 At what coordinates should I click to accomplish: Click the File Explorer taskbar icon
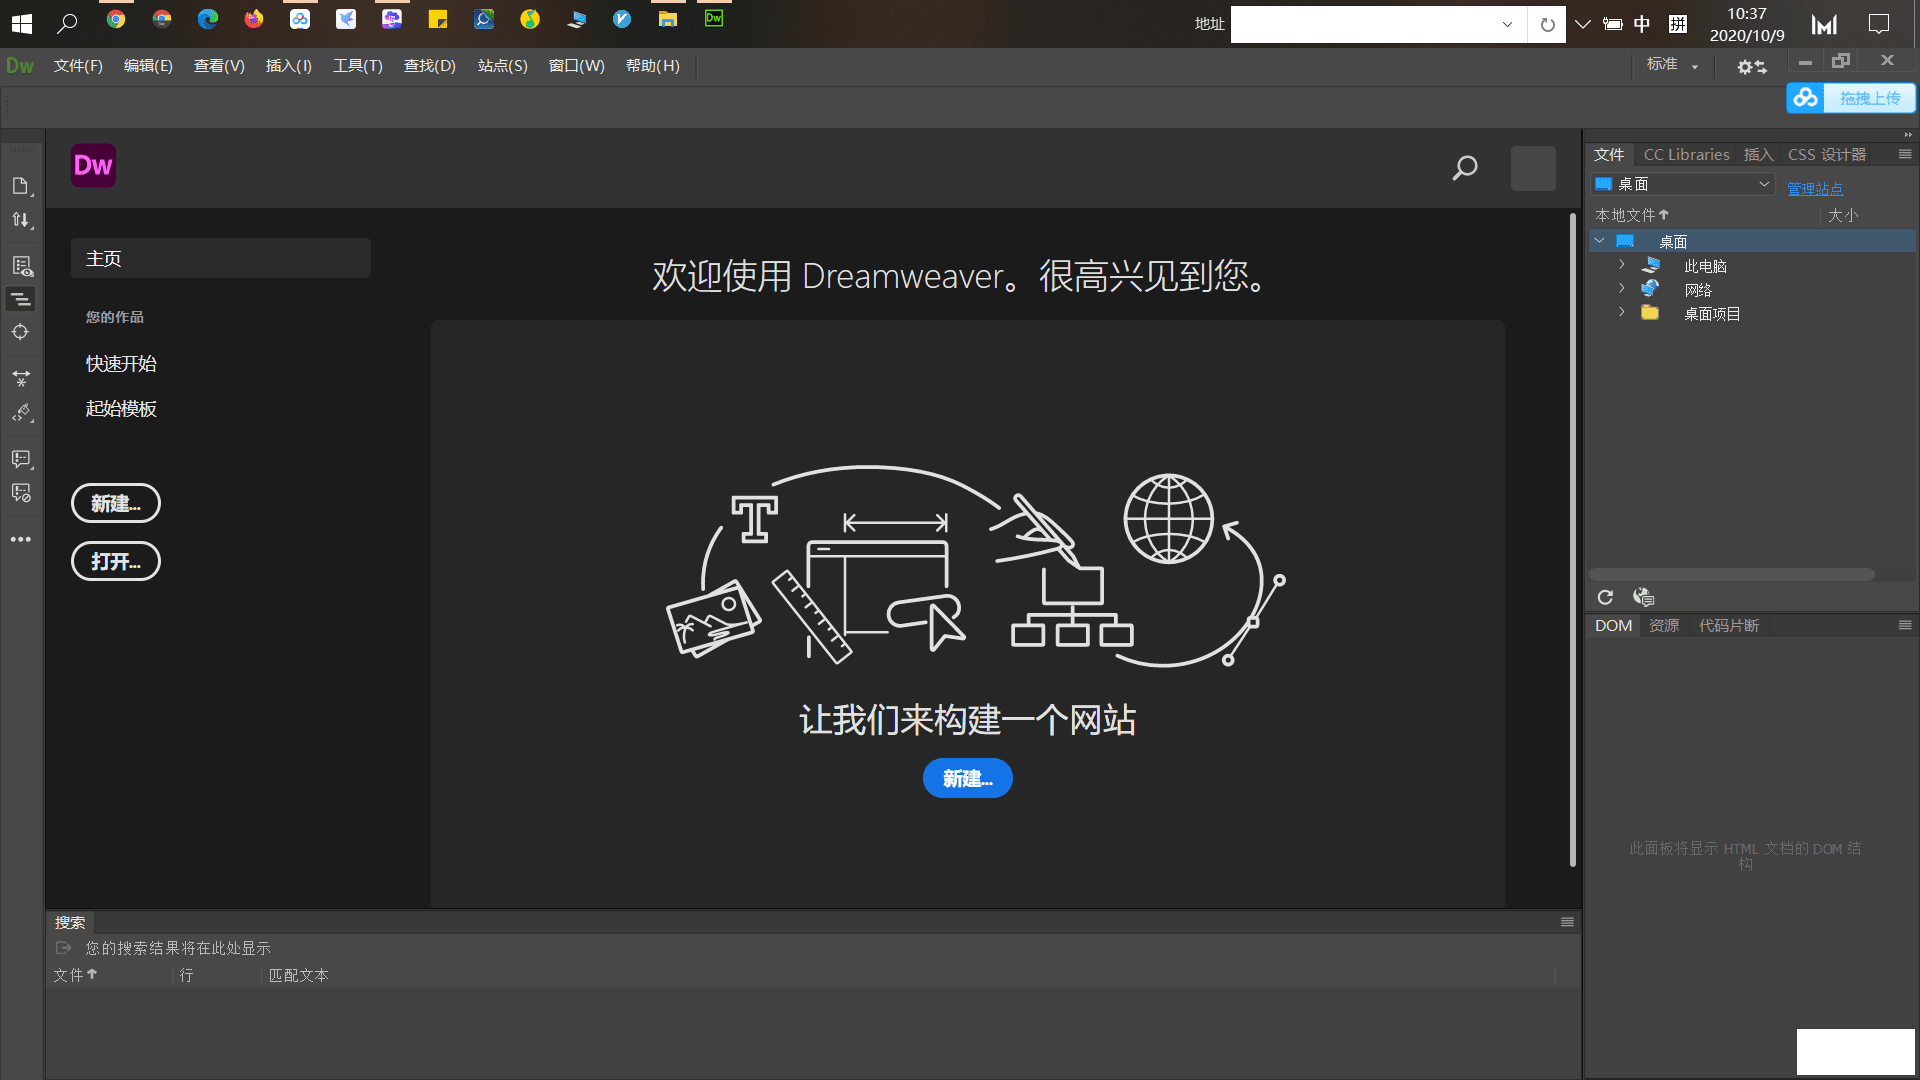point(668,19)
